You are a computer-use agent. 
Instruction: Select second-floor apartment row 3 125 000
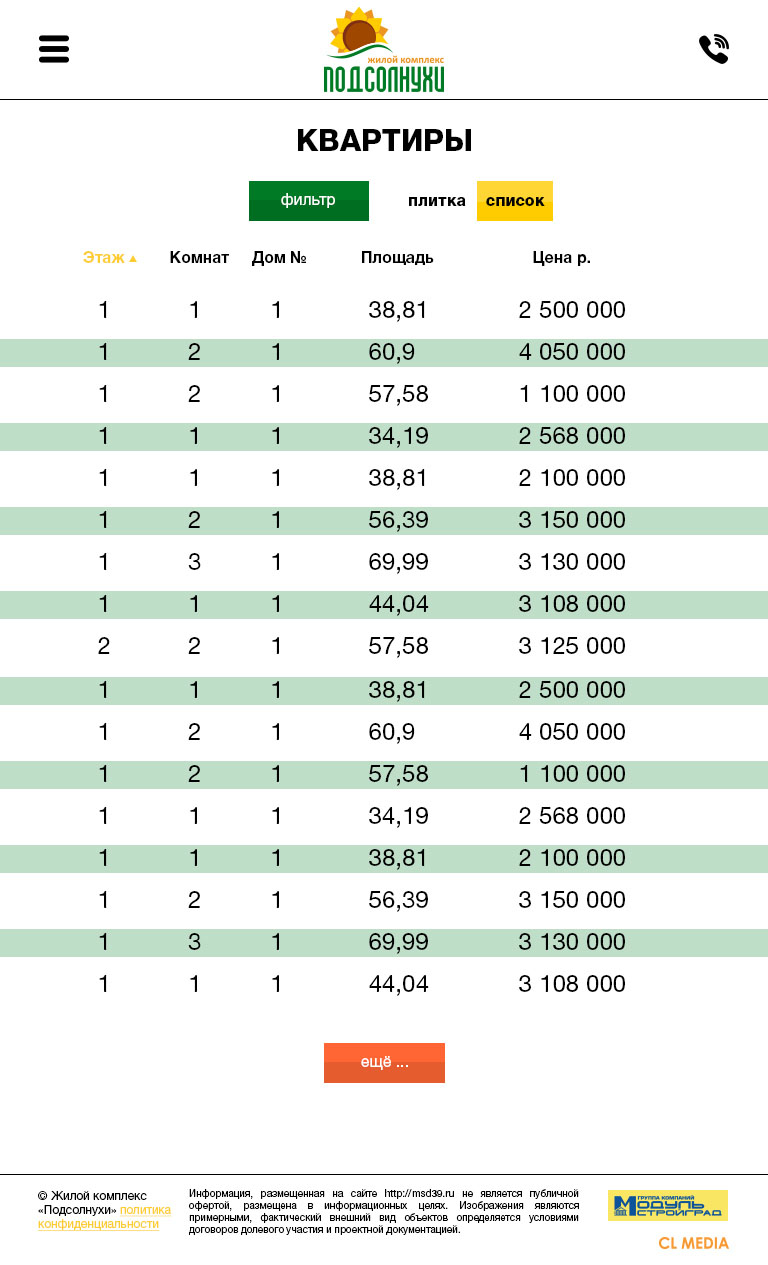tap(384, 647)
